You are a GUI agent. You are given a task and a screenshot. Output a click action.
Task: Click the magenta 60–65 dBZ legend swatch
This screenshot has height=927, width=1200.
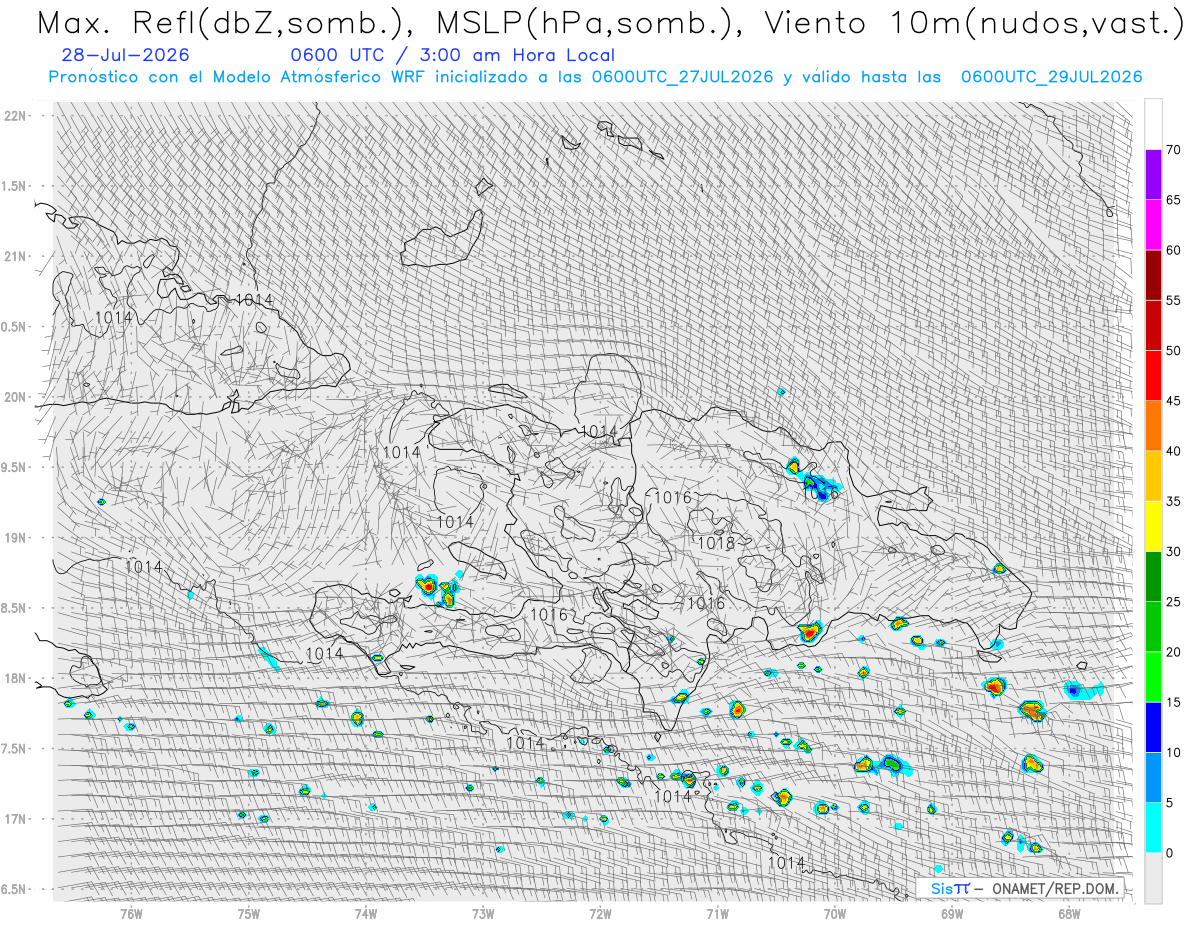[x=1153, y=225]
